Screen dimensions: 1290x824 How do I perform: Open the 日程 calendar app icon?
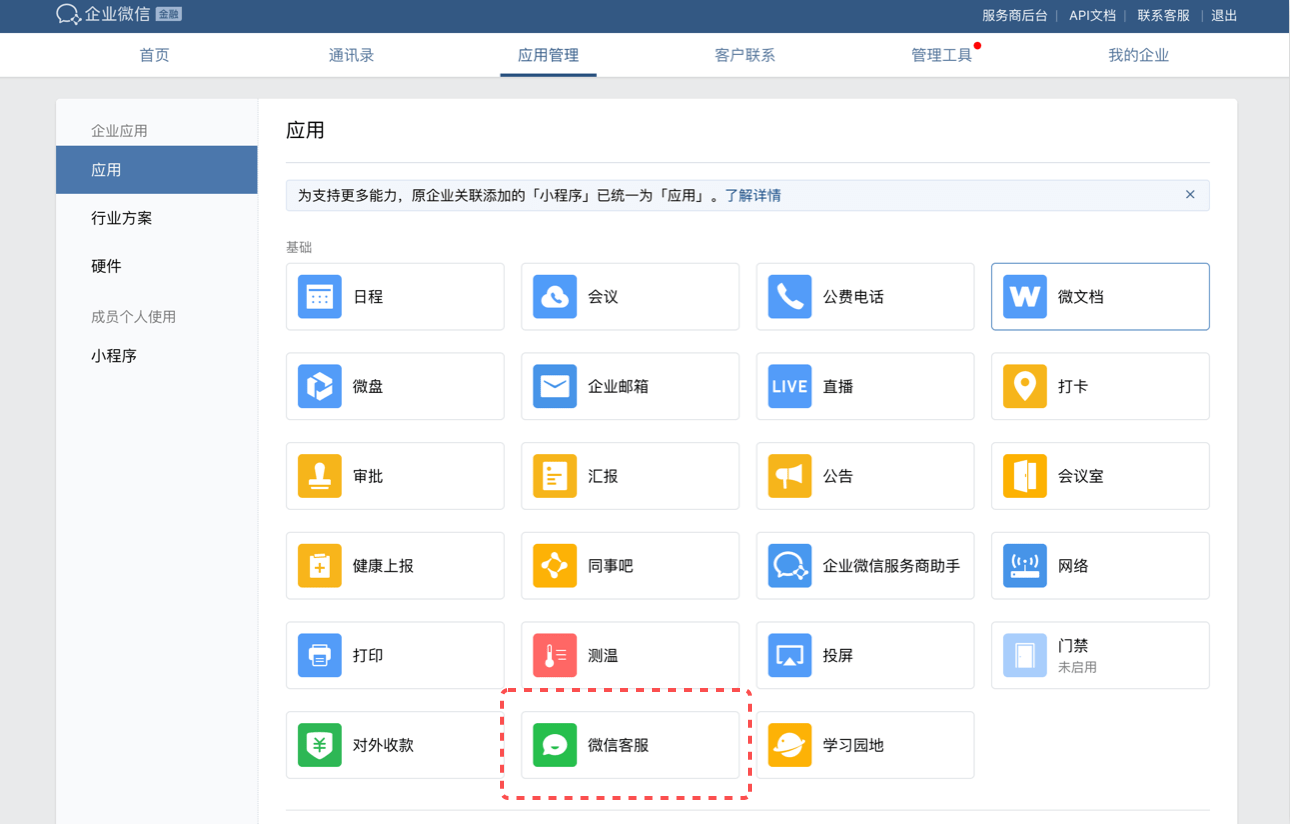click(x=319, y=297)
